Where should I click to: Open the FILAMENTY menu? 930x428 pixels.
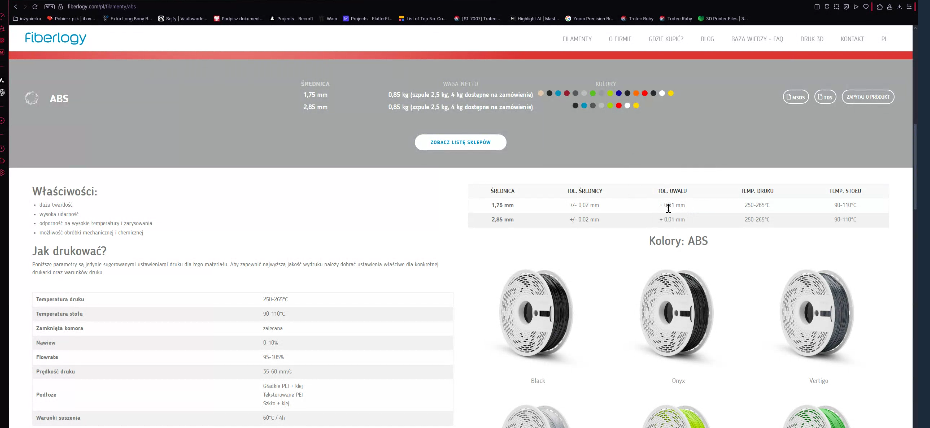tap(577, 39)
